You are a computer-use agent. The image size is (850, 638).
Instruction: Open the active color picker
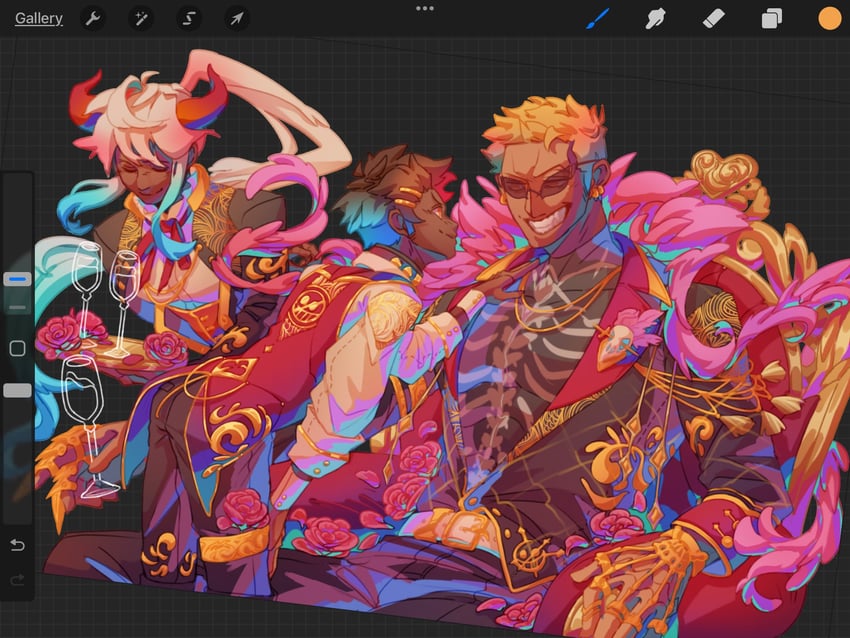click(x=829, y=18)
